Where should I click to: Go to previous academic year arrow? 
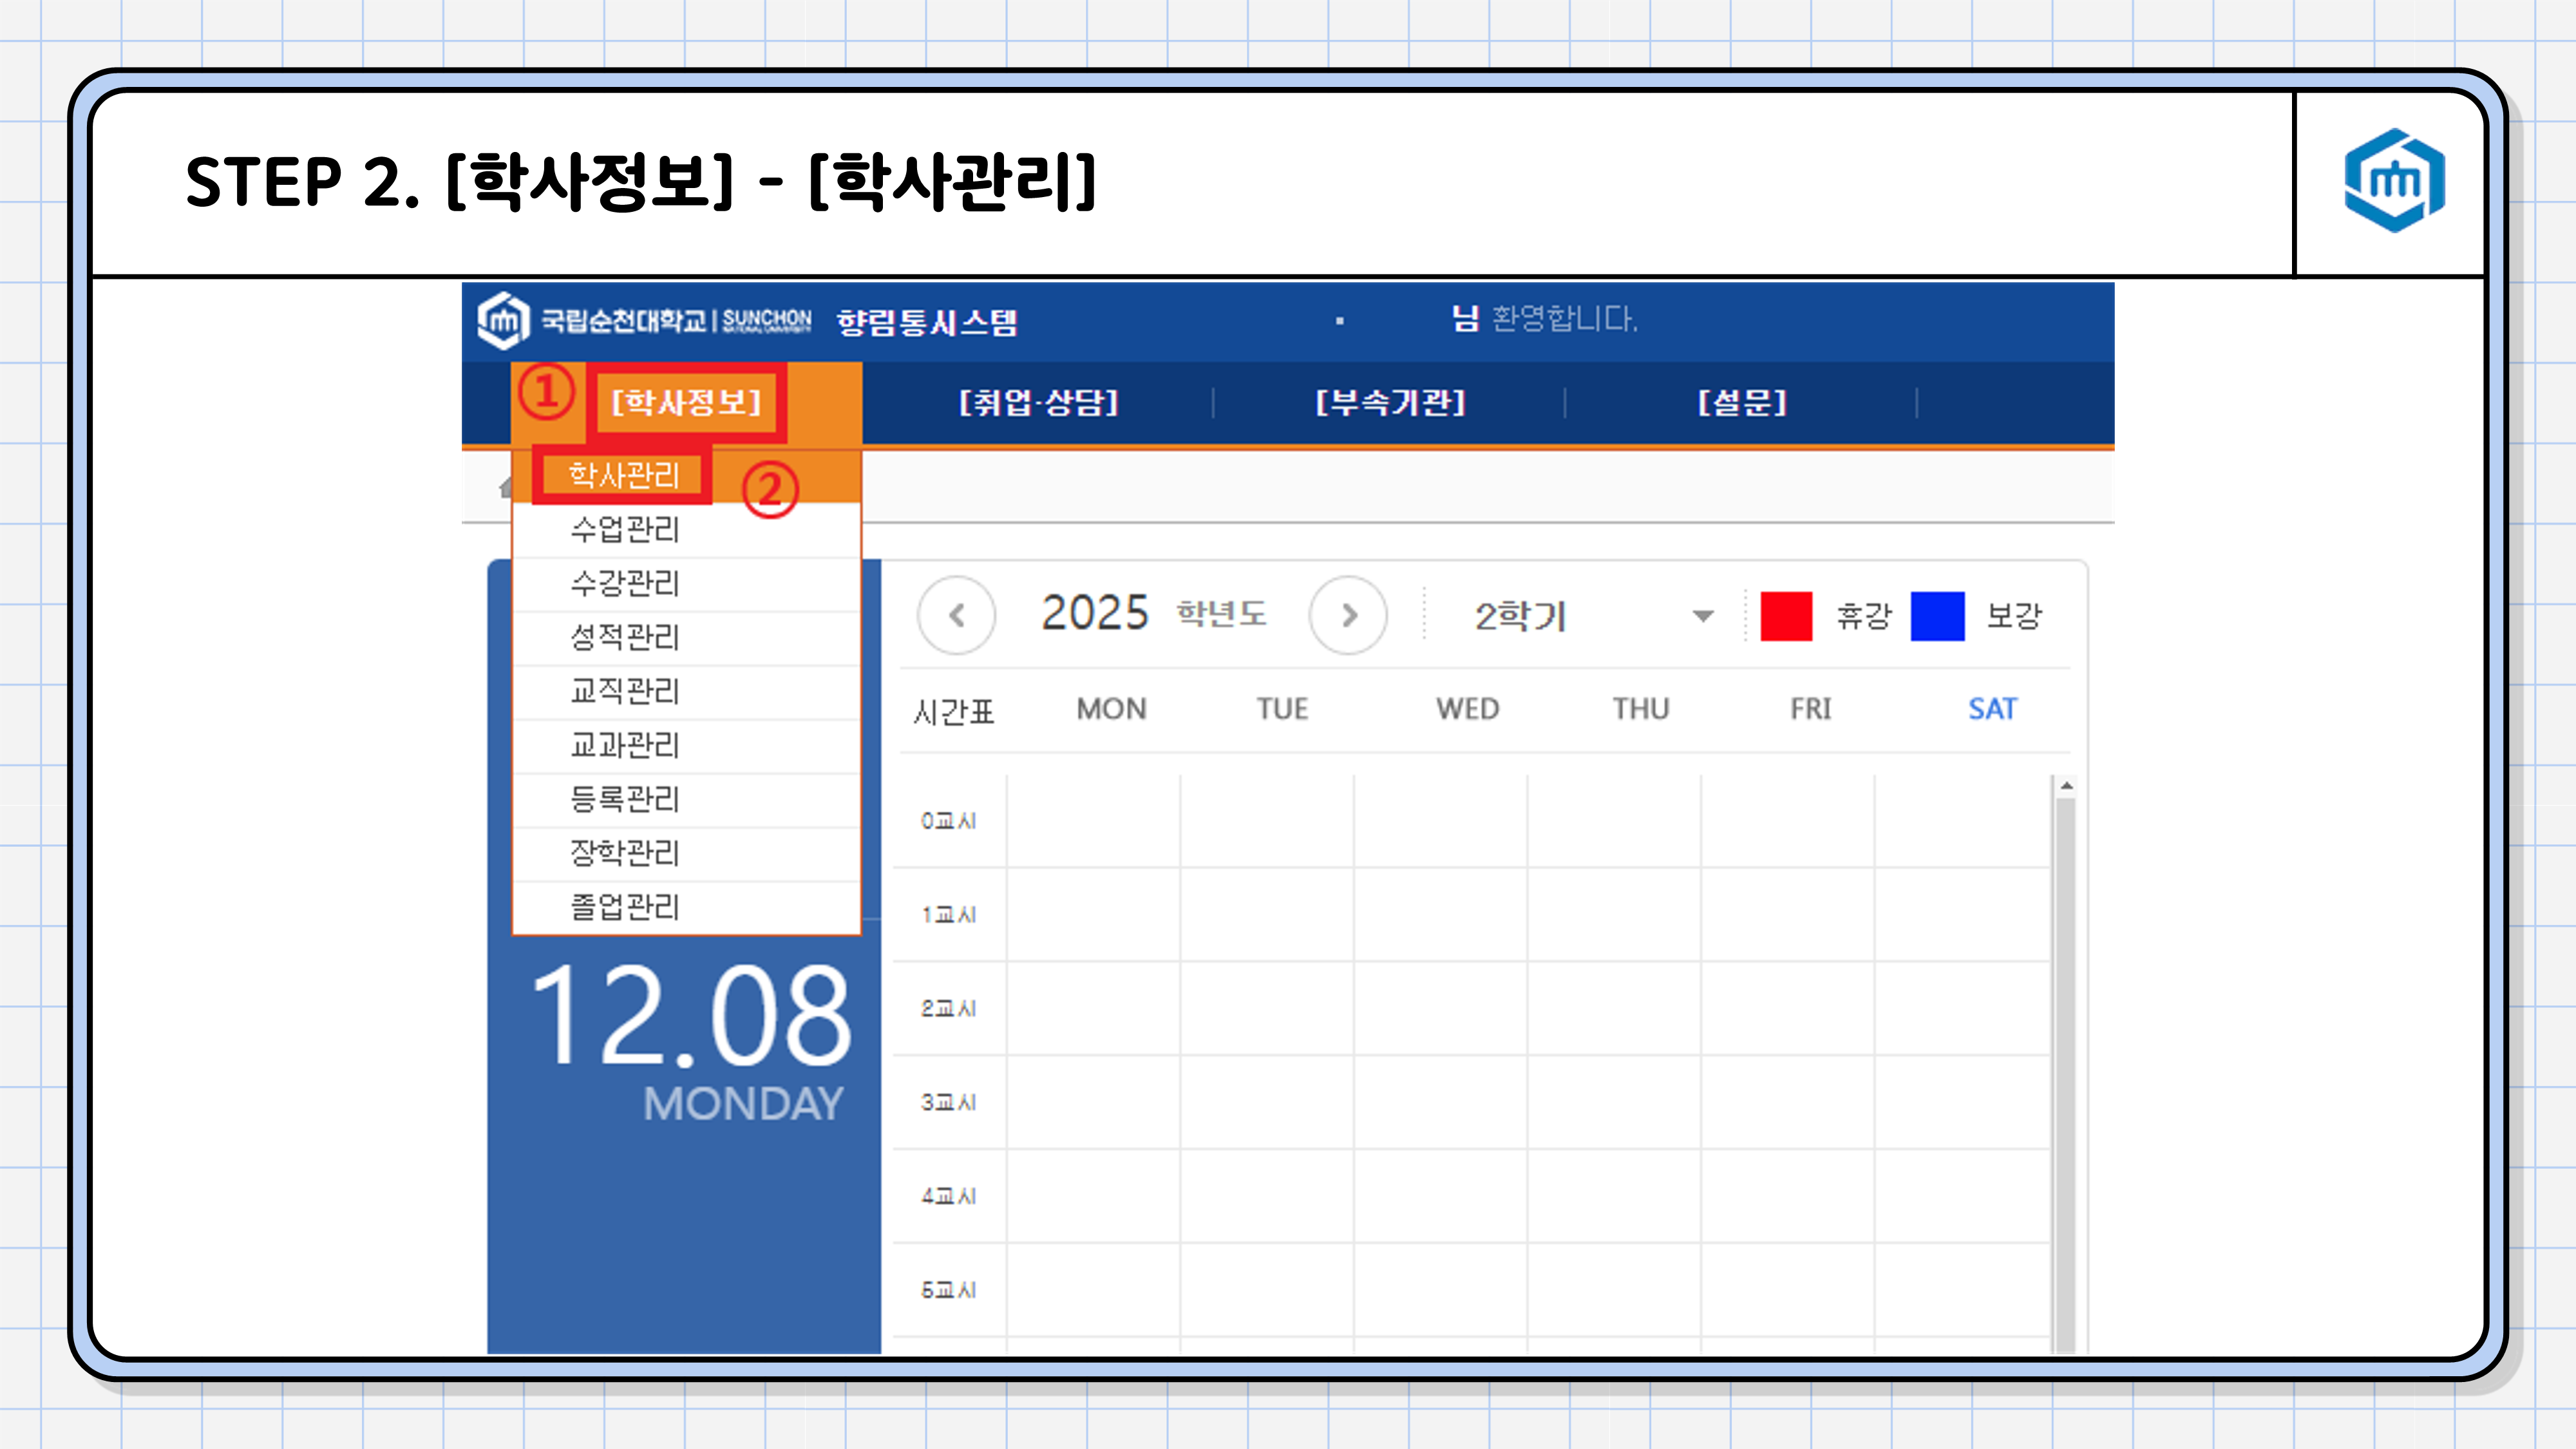point(956,615)
